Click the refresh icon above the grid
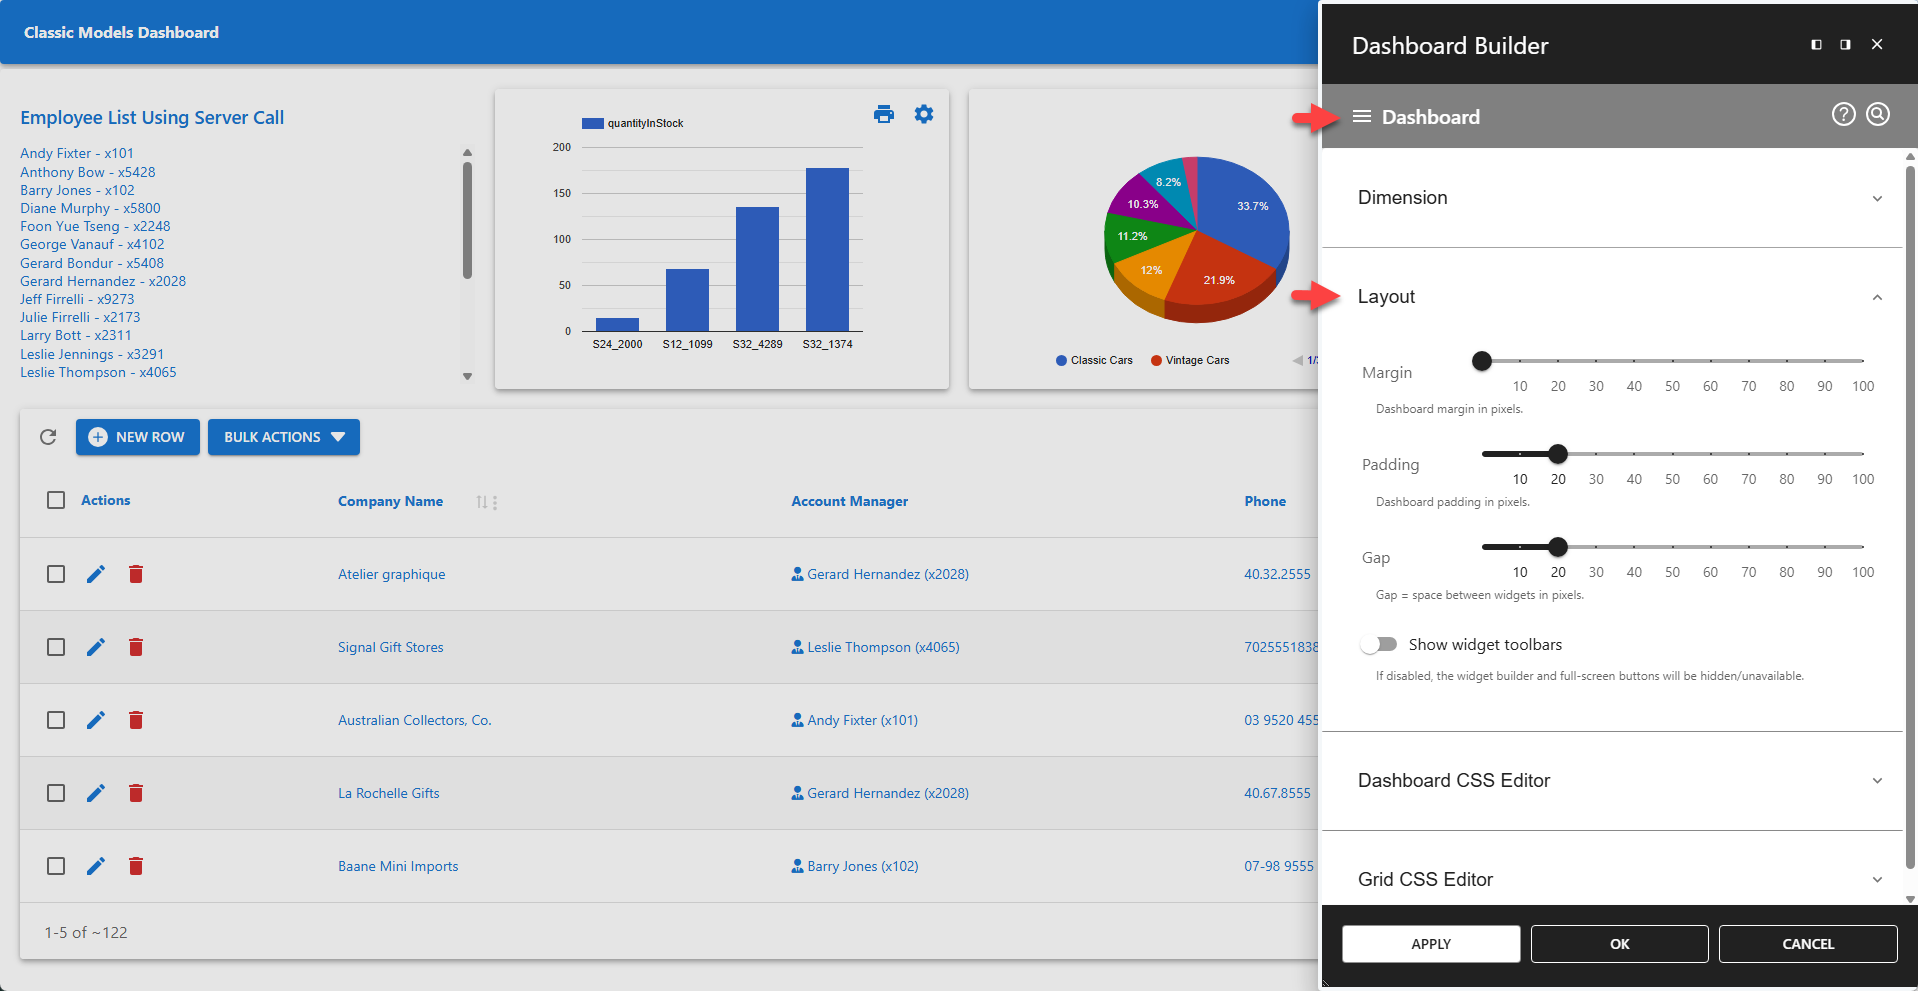This screenshot has width=1918, height=991. 47,437
